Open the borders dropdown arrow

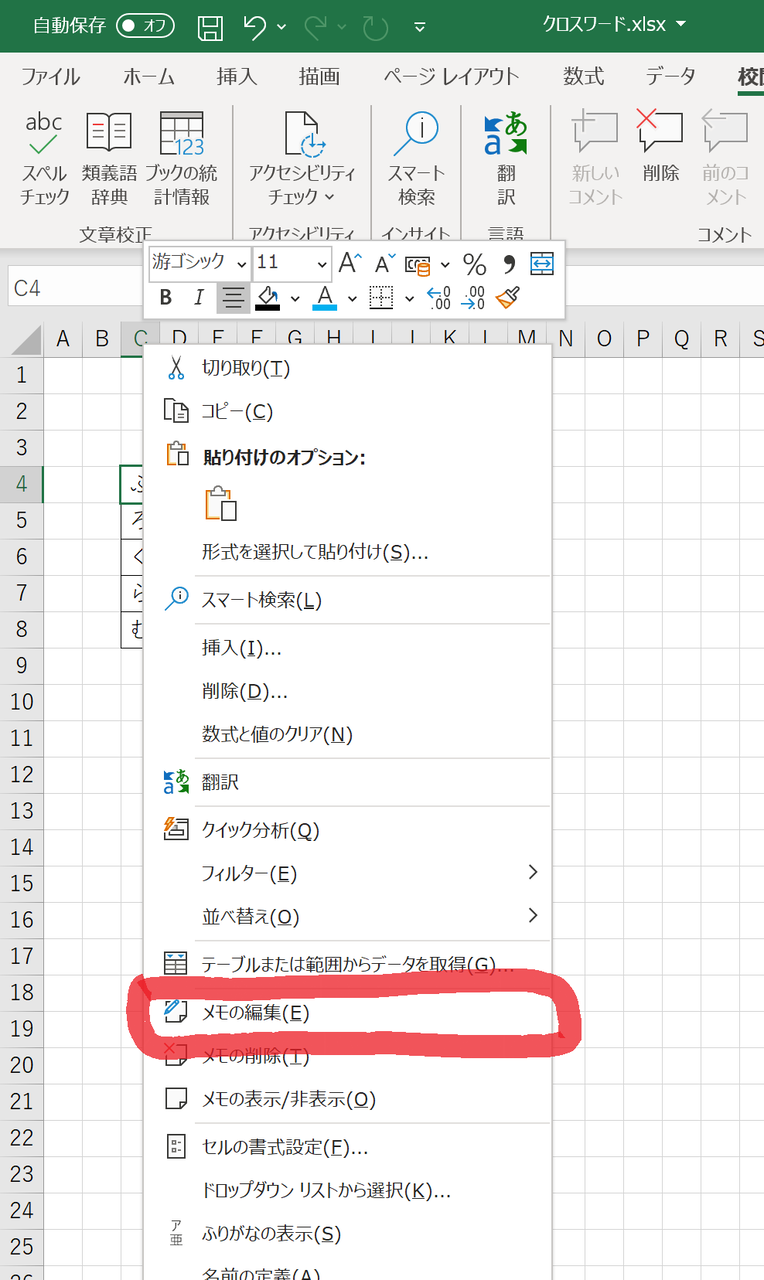(x=409, y=298)
